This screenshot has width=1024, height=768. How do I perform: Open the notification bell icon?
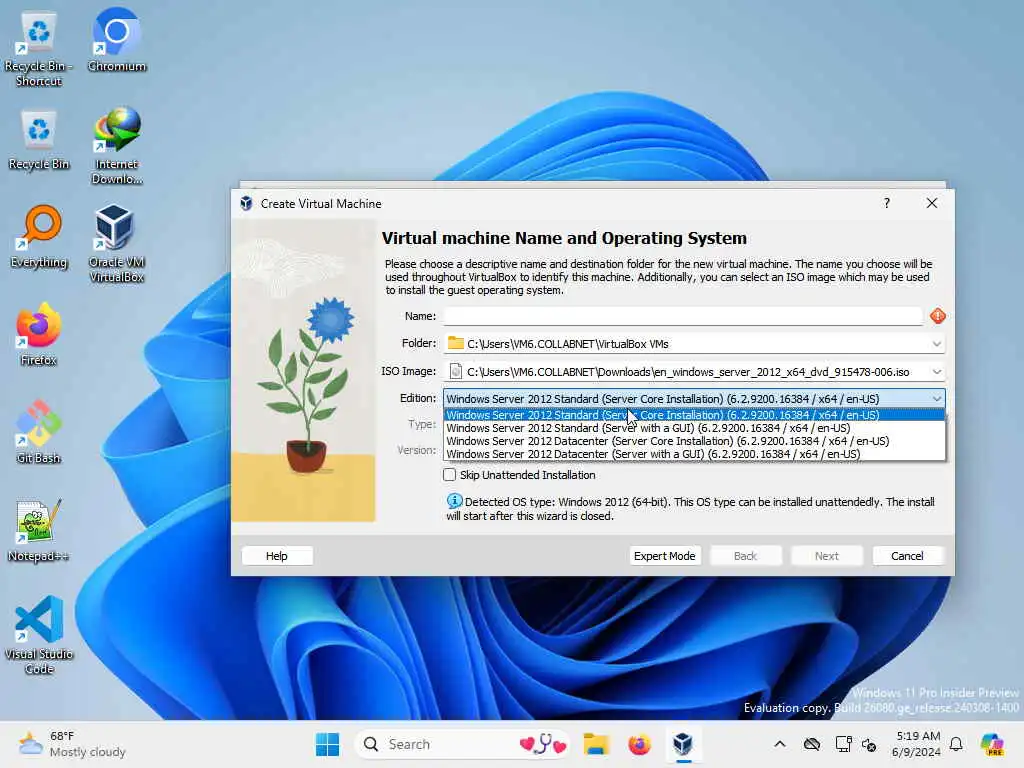pos(956,744)
